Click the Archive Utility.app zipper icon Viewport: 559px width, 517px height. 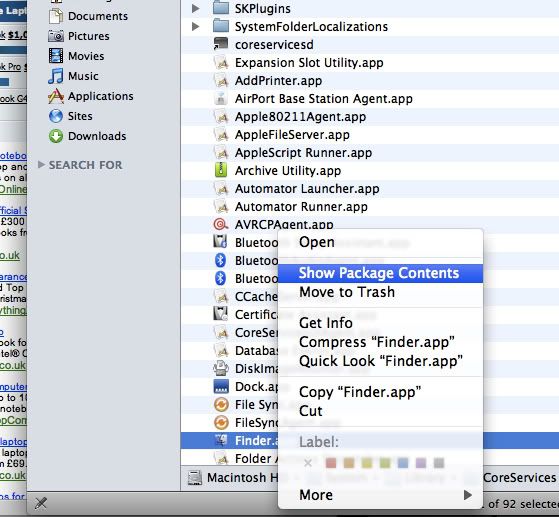[221, 170]
